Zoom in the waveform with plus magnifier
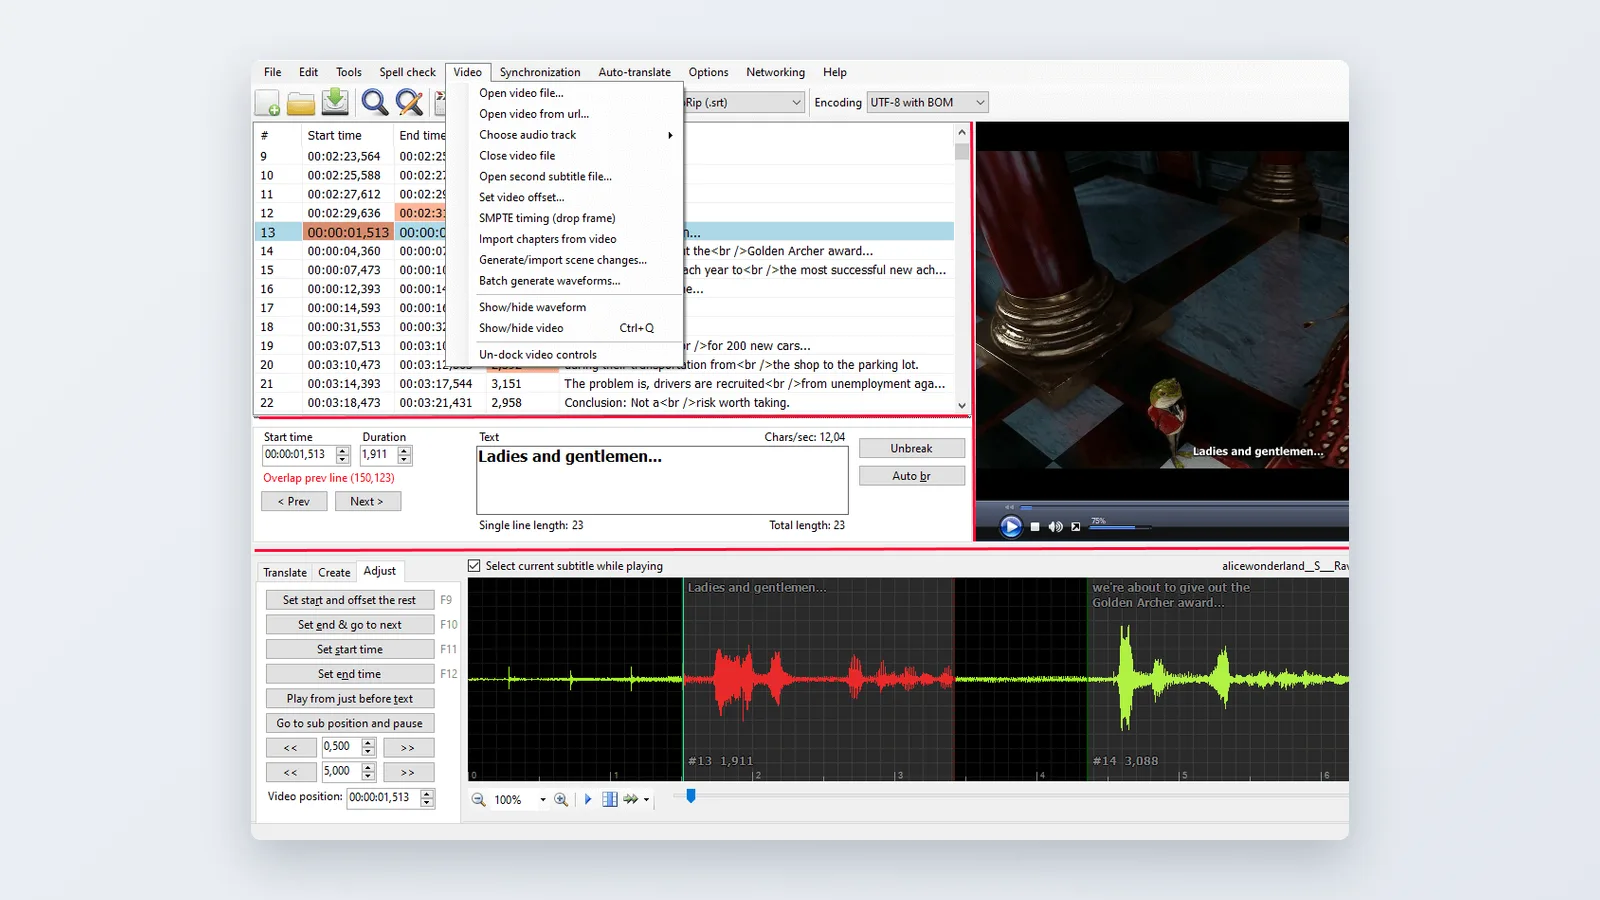This screenshot has width=1600, height=900. 561,800
